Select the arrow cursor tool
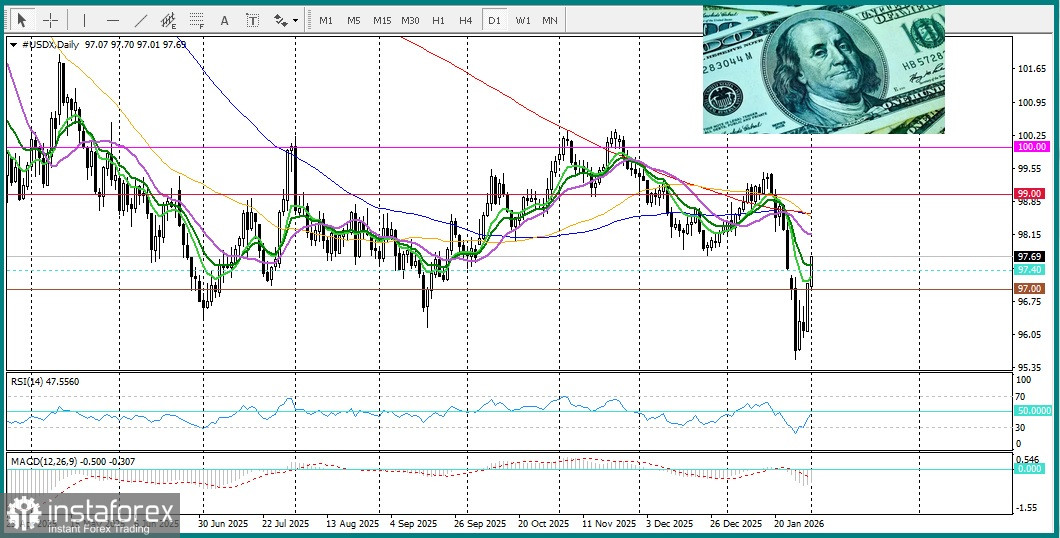 click(x=22, y=20)
